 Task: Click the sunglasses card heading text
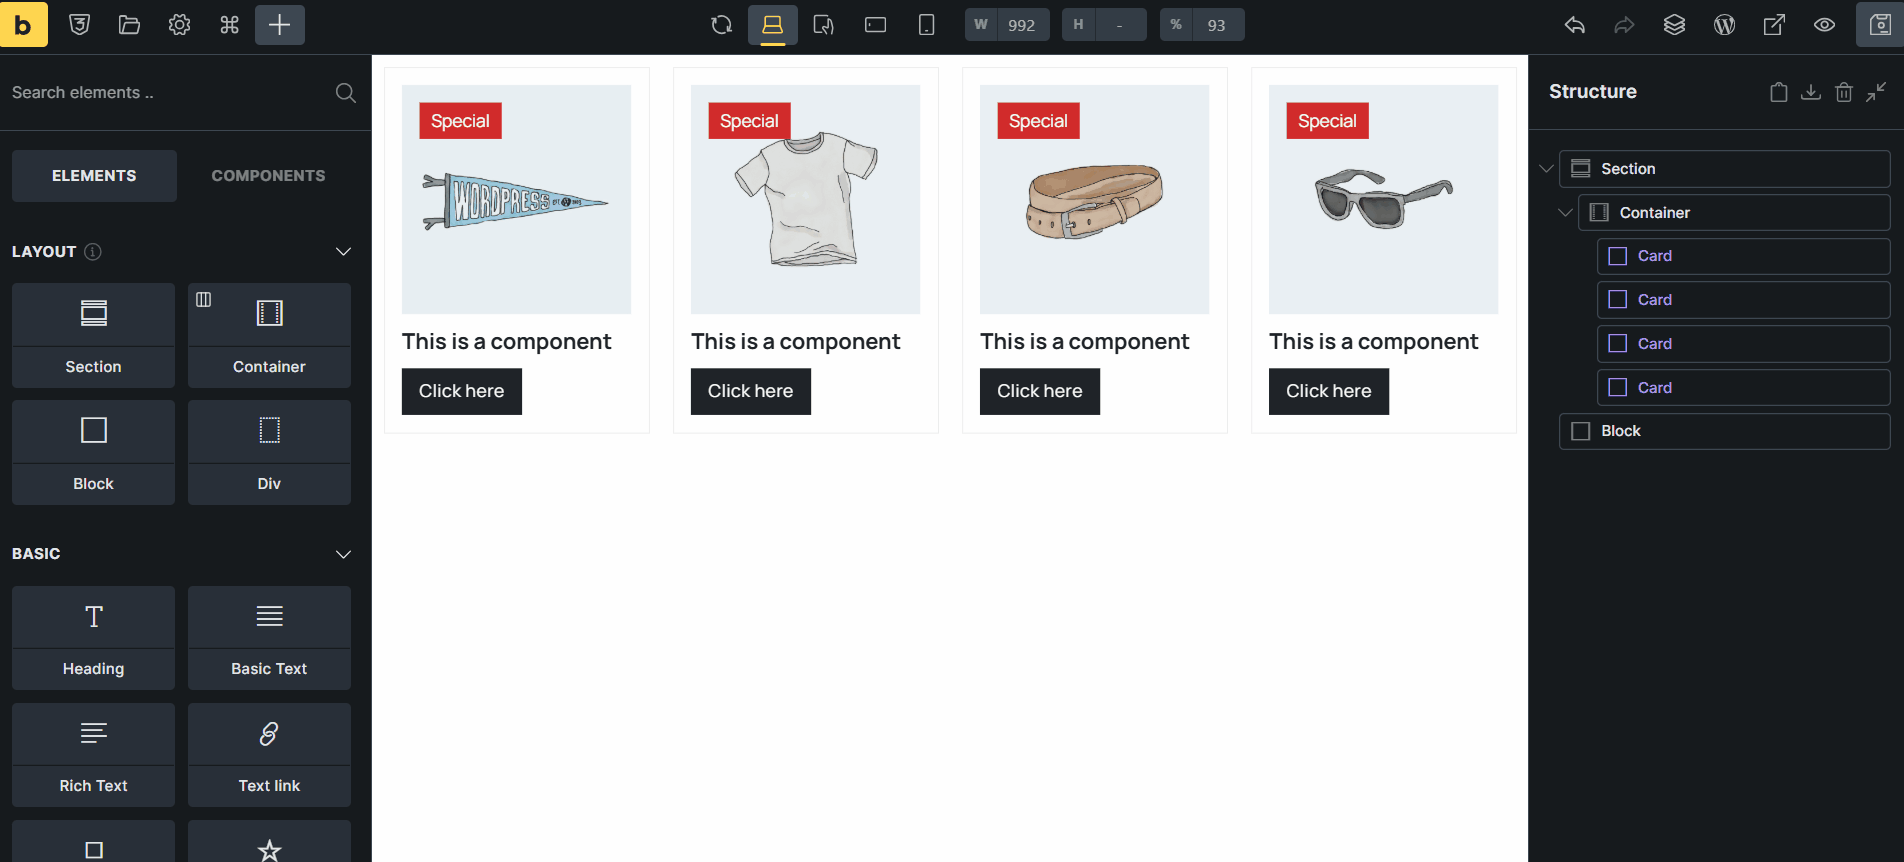[x=1373, y=342]
